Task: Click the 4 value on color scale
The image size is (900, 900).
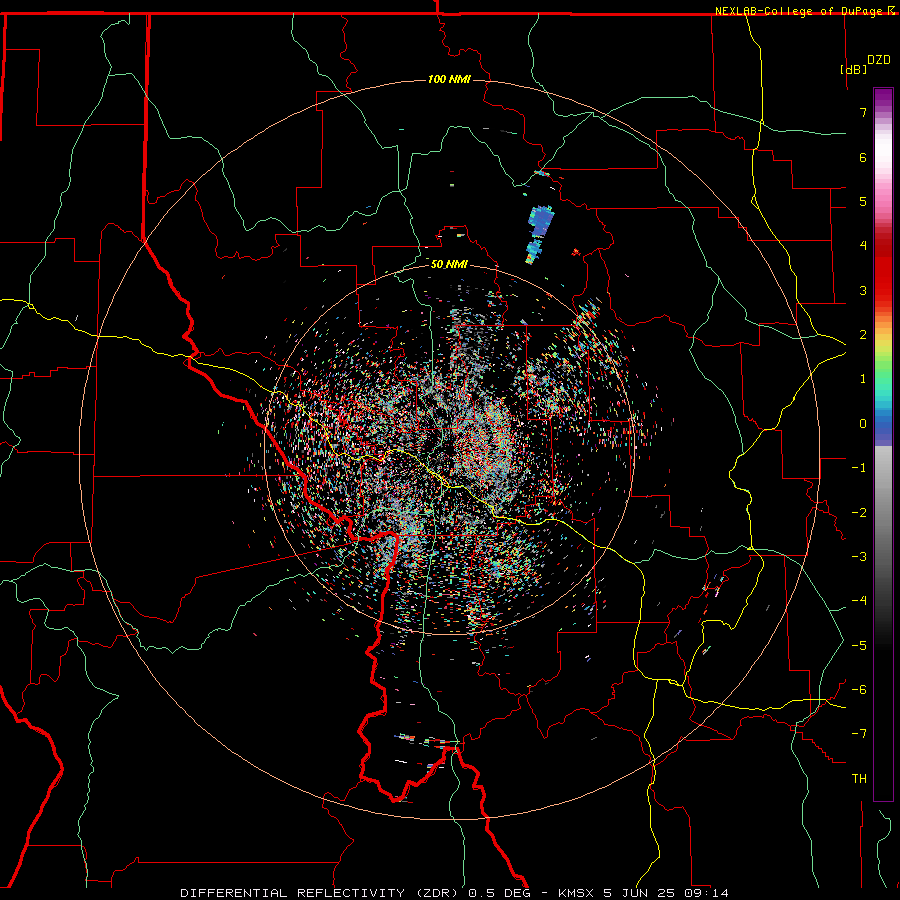Action: tap(863, 246)
